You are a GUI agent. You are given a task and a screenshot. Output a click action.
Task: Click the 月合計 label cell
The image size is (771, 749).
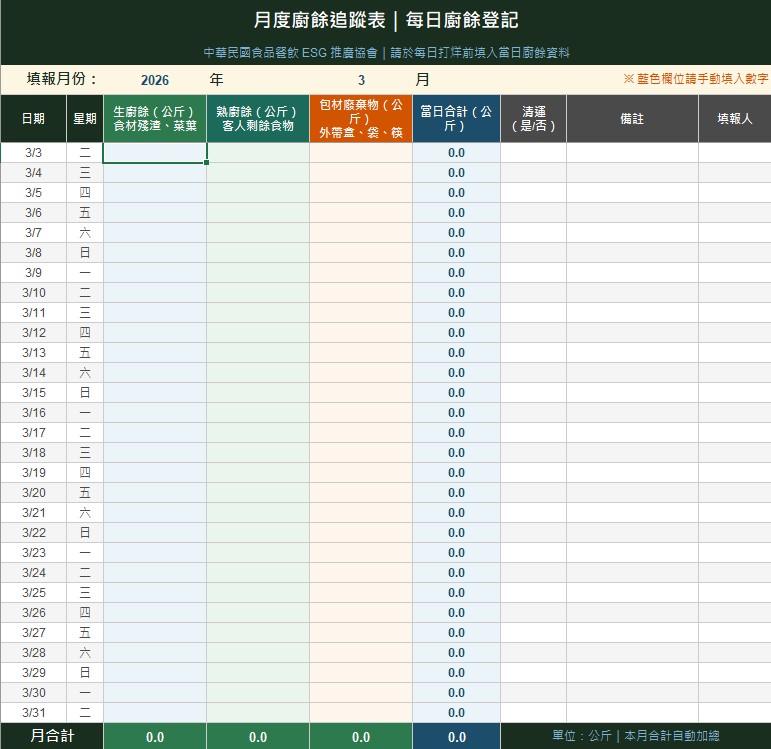pos(51,736)
